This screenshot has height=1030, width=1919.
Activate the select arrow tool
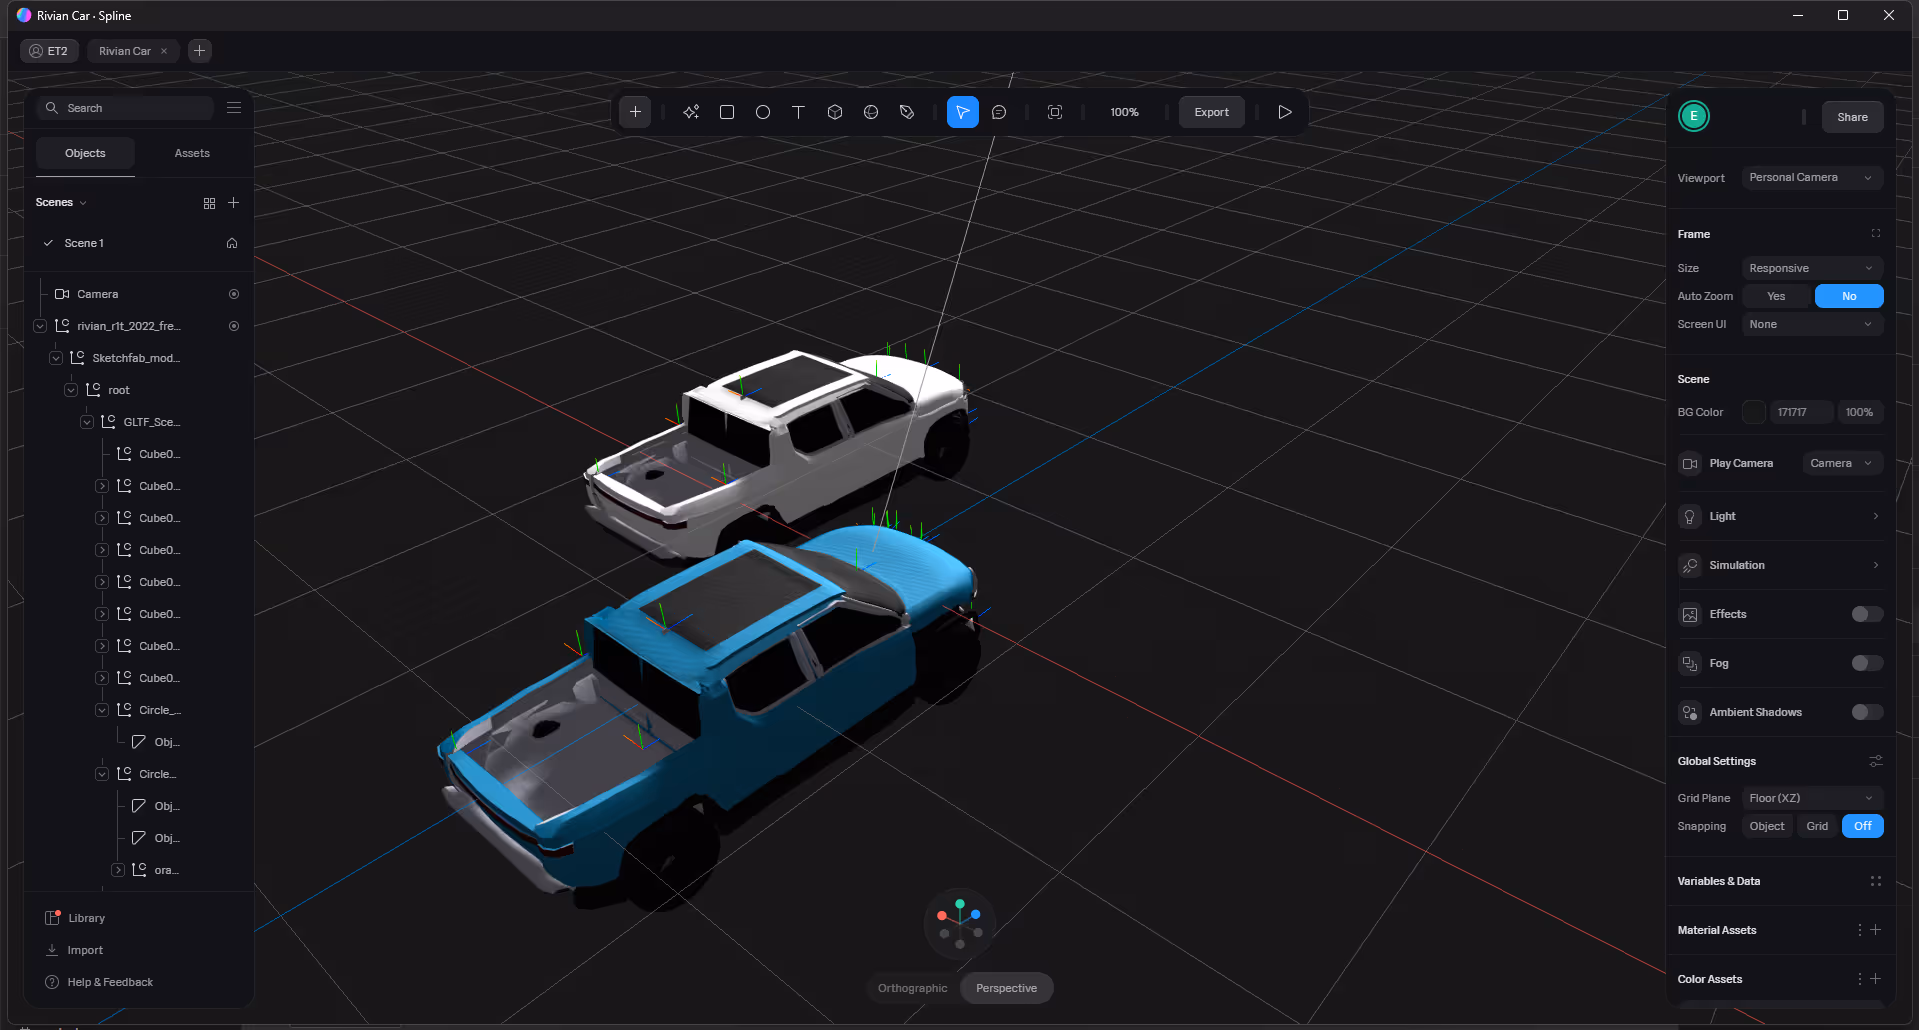[x=963, y=112]
